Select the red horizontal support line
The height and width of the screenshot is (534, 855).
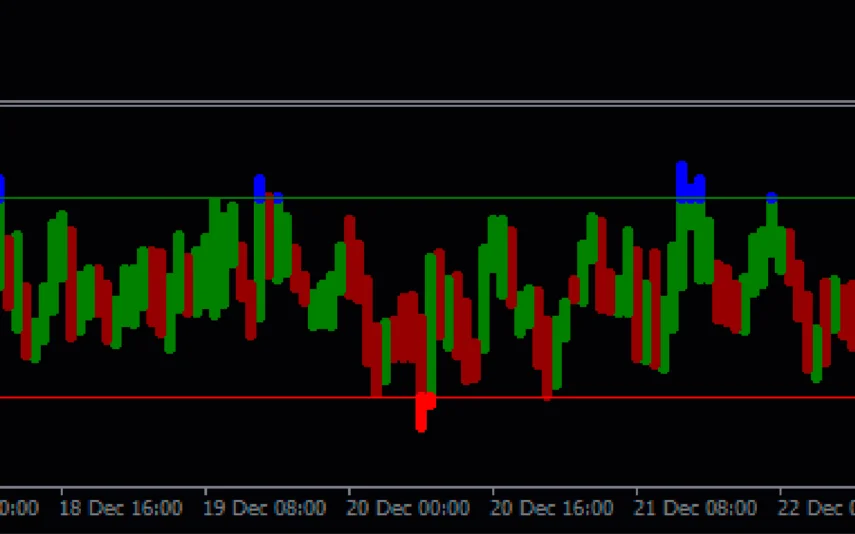pyautogui.click(x=600, y=397)
